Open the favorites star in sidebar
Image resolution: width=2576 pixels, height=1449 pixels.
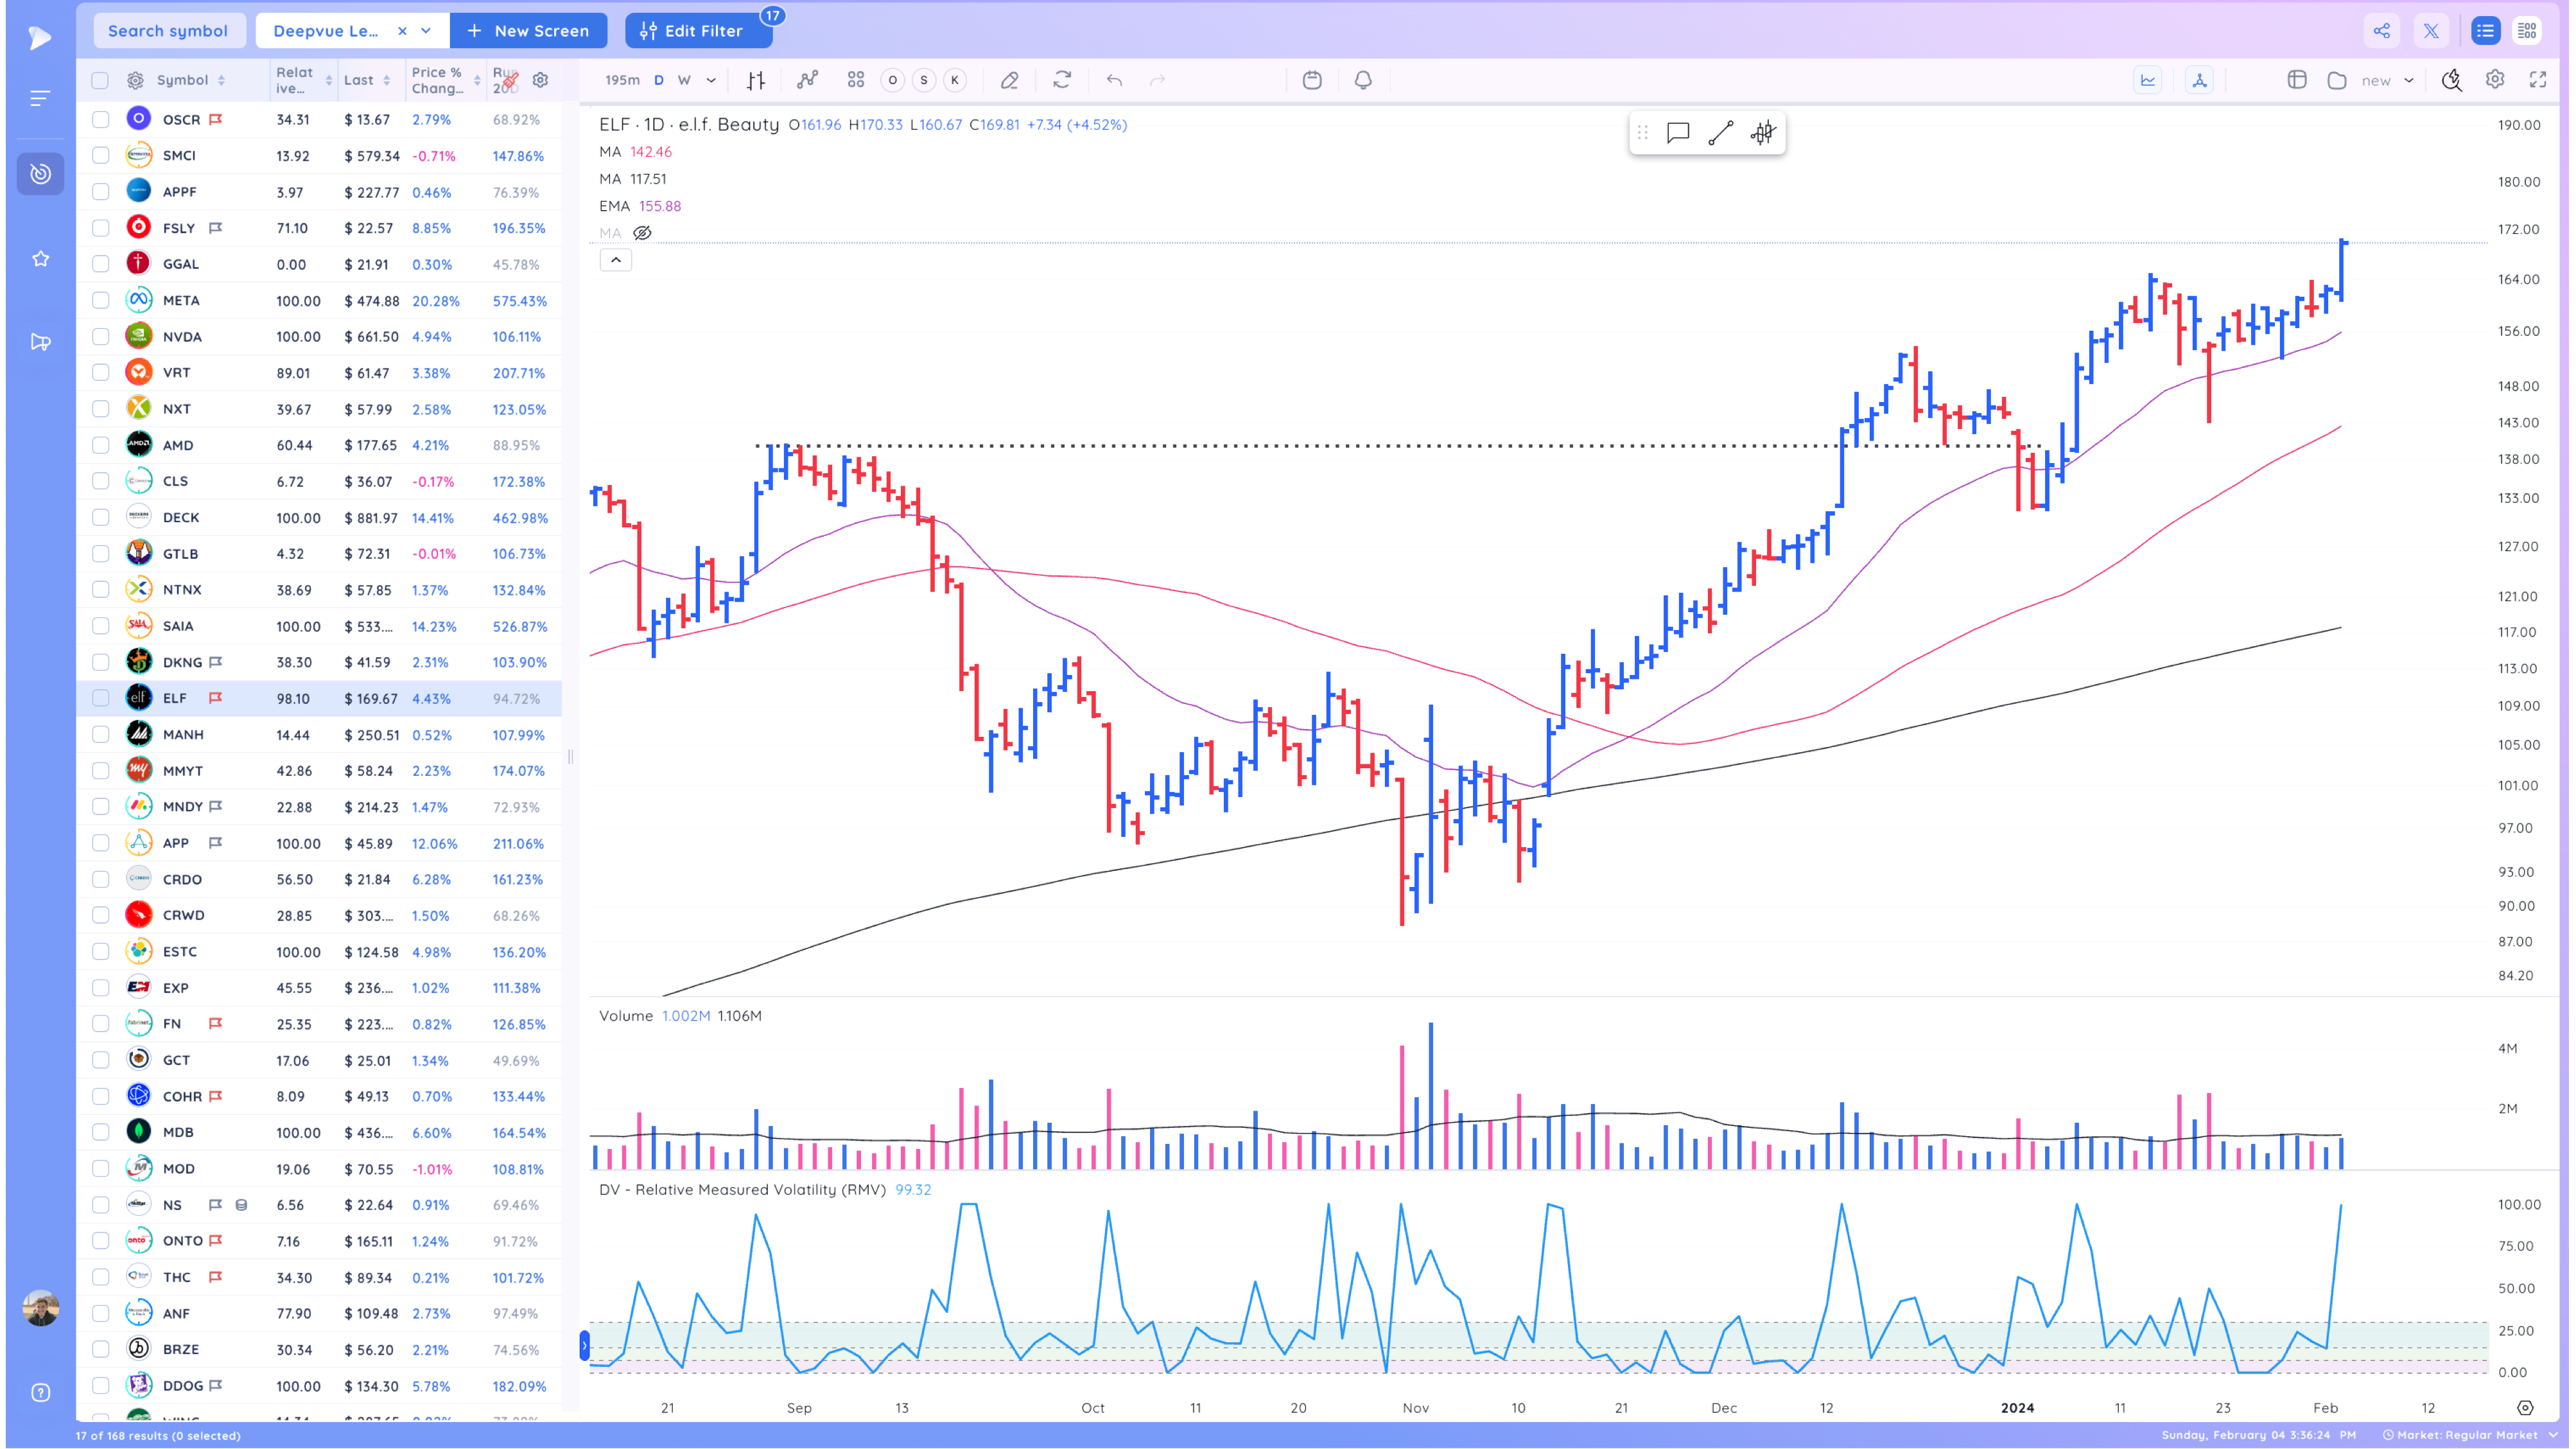click(40, 259)
